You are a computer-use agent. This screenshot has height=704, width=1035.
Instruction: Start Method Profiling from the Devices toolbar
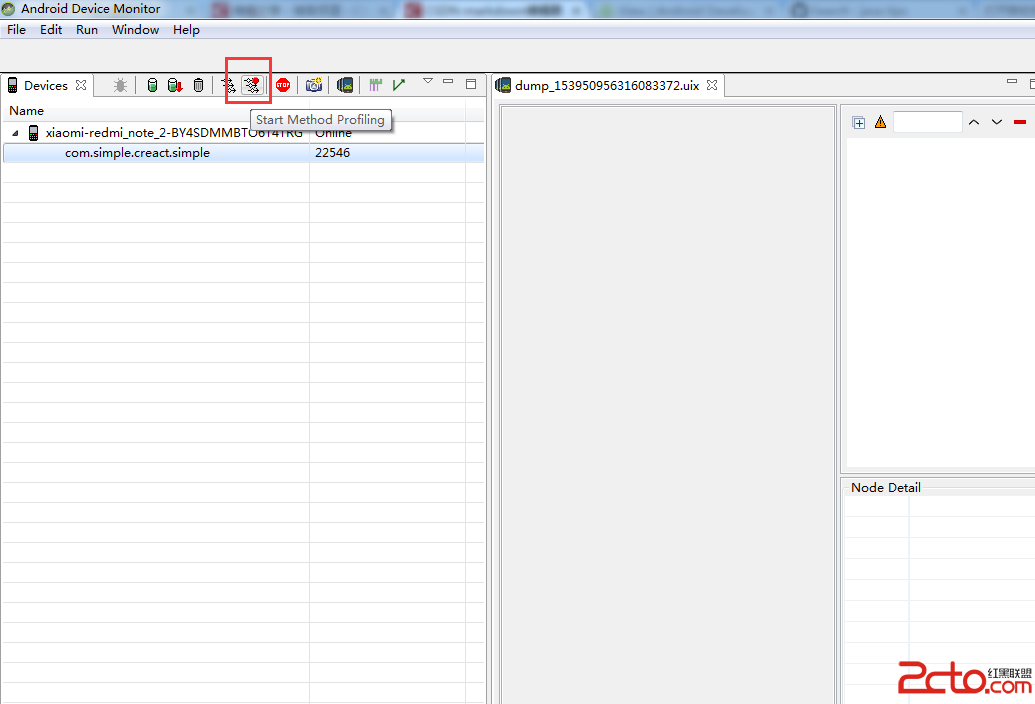coord(252,85)
